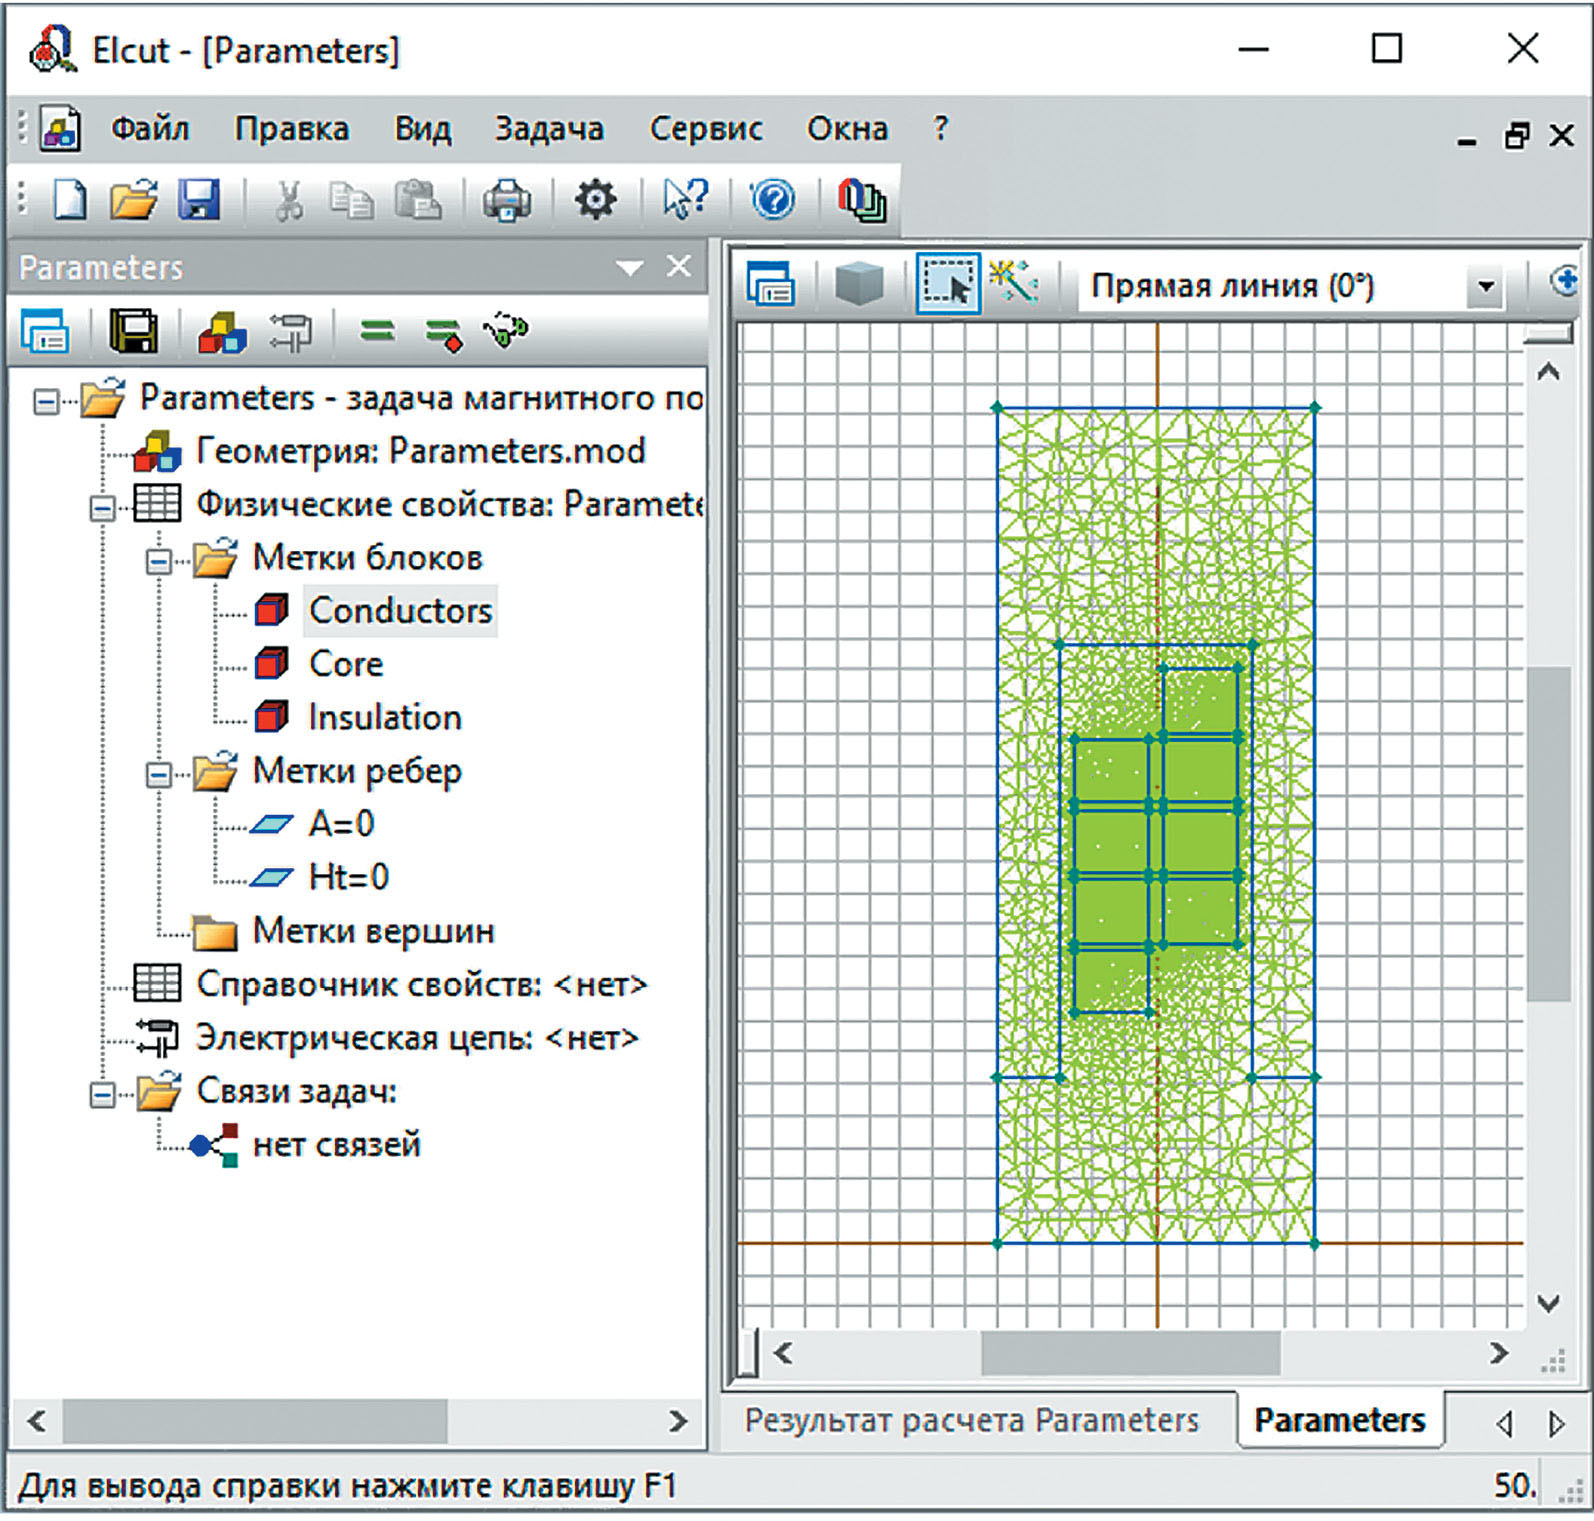Click the 3D gray cube view icon
The image size is (1594, 1521).
tap(858, 285)
